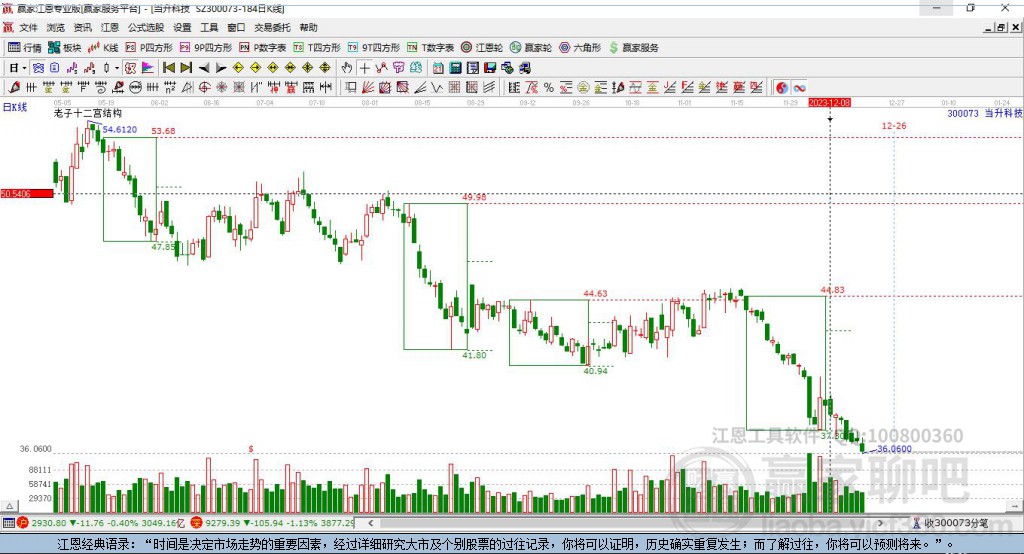The width and height of the screenshot is (1024, 554).
Task: Switch to the K线 chart view
Action: tap(103, 48)
